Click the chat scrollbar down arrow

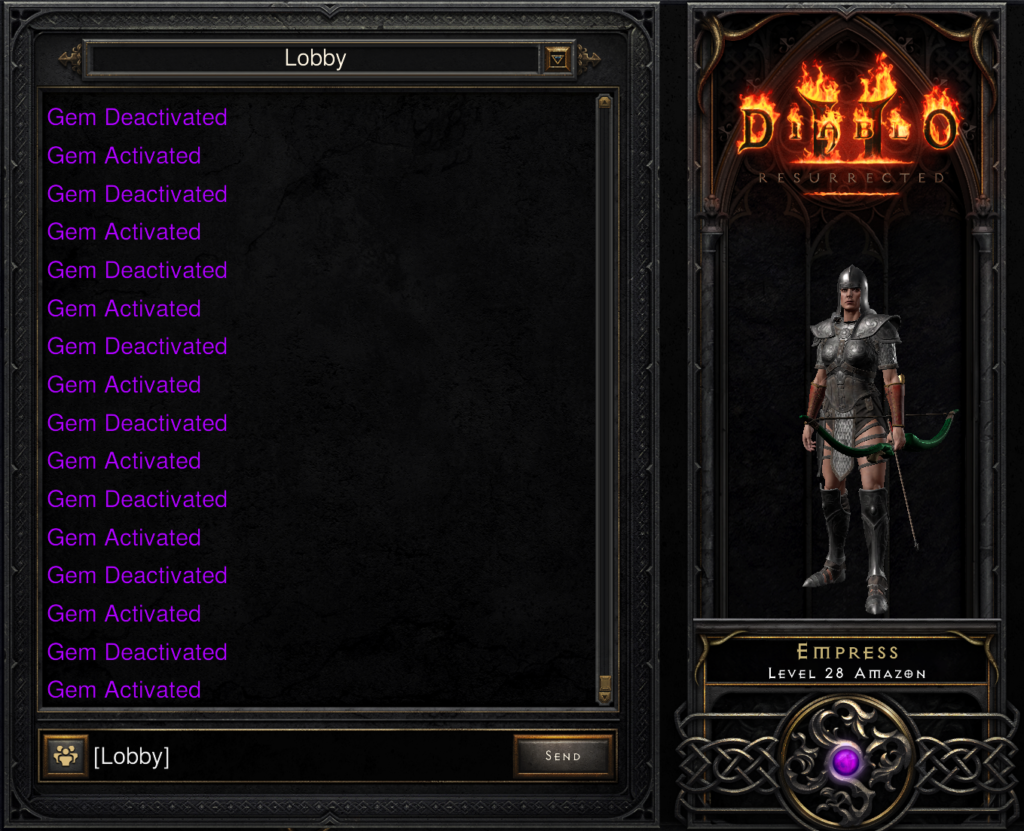coord(605,696)
